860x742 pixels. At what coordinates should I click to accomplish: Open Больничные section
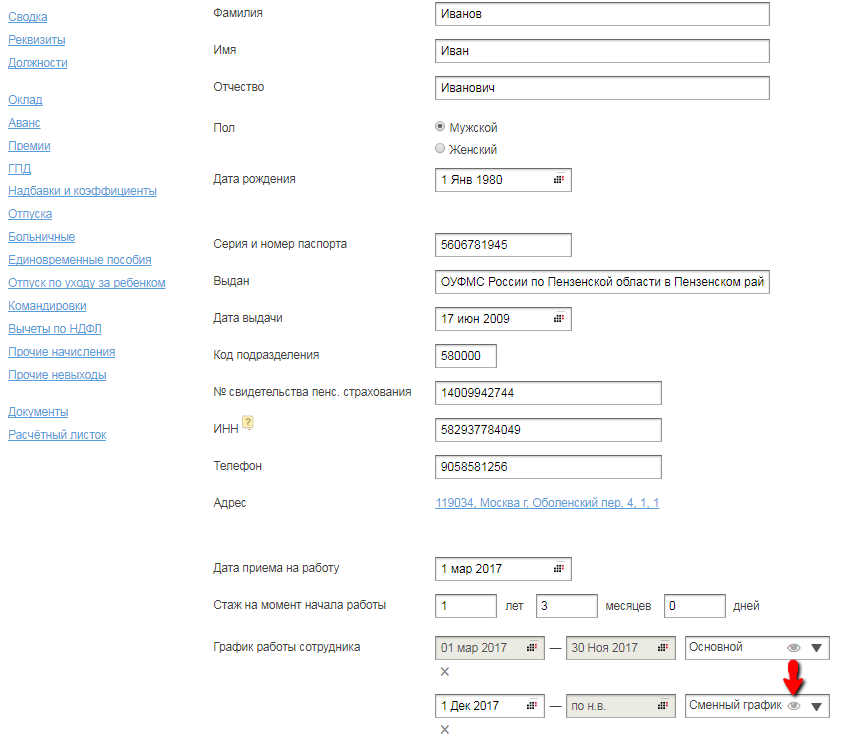pos(42,237)
